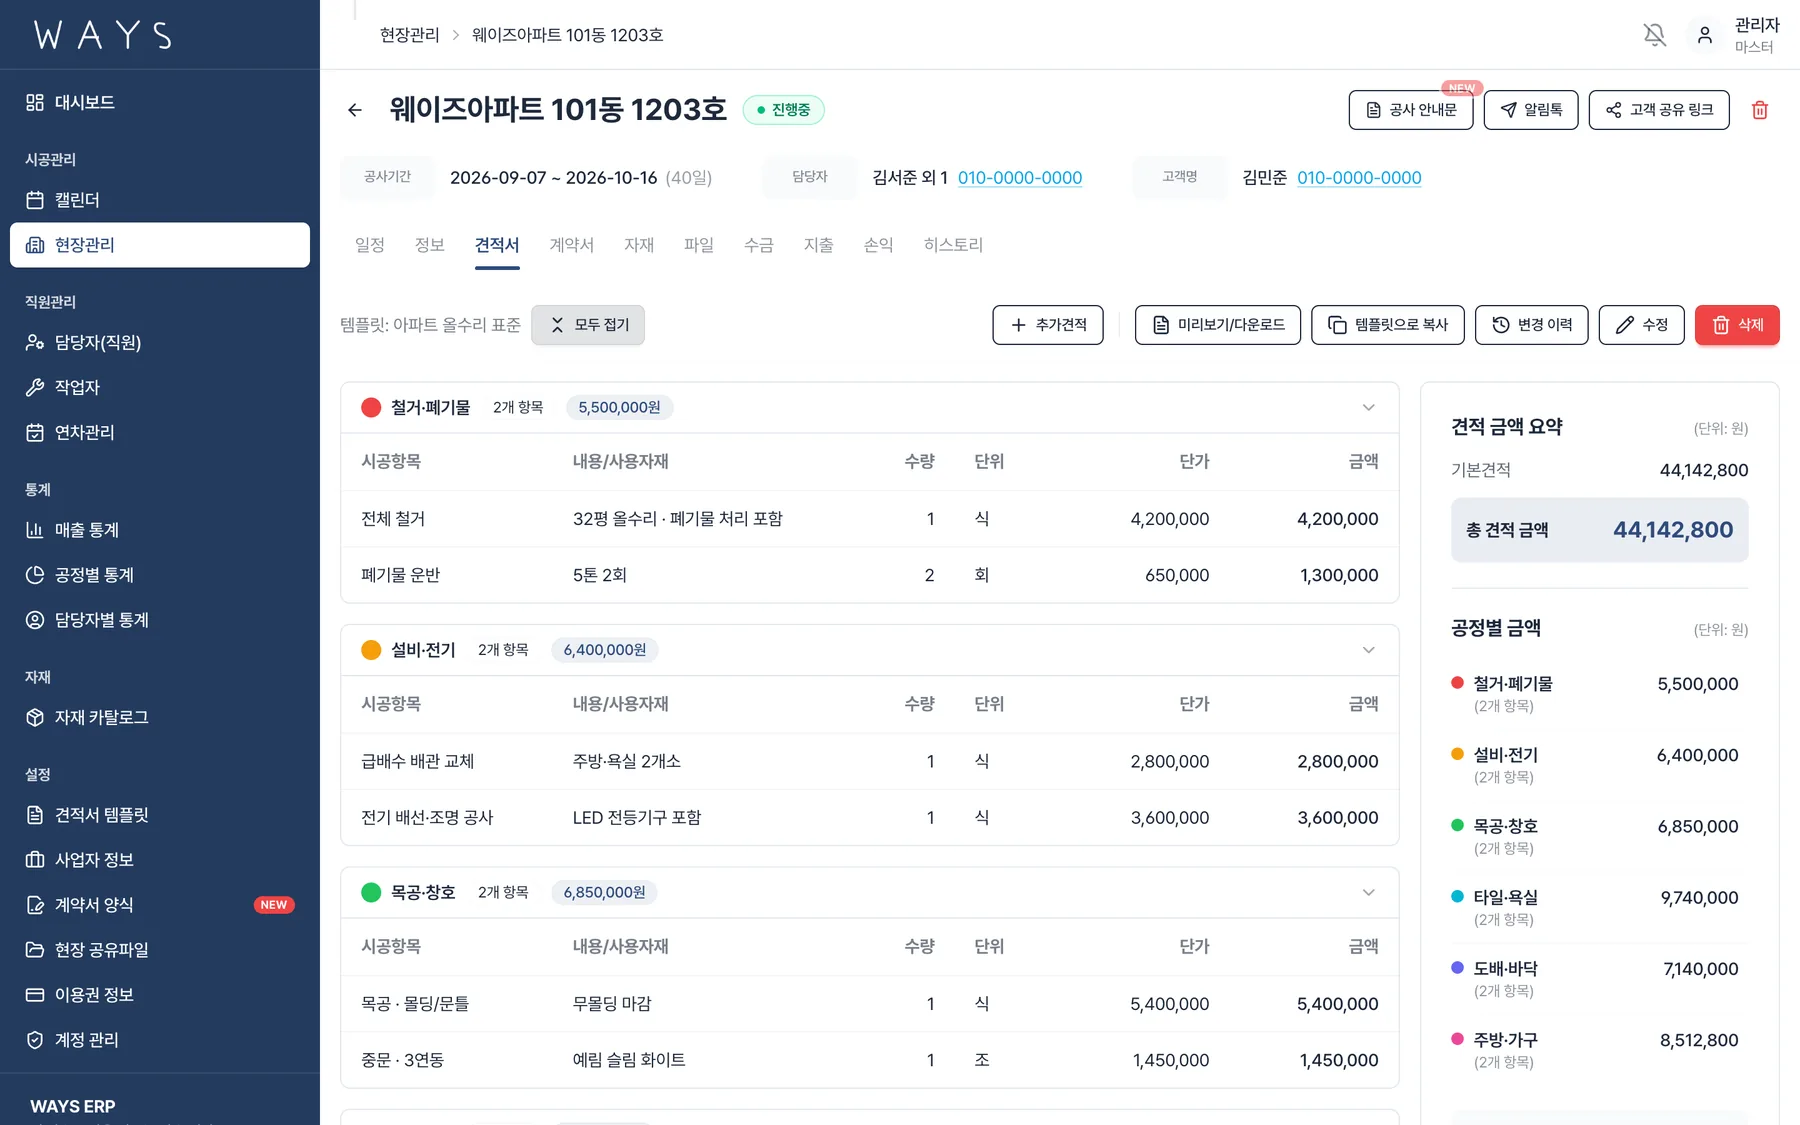This screenshot has height=1125, width=1800.
Task: Open 이용권 정보 in the sidebar
Action: tap(160, 995)
